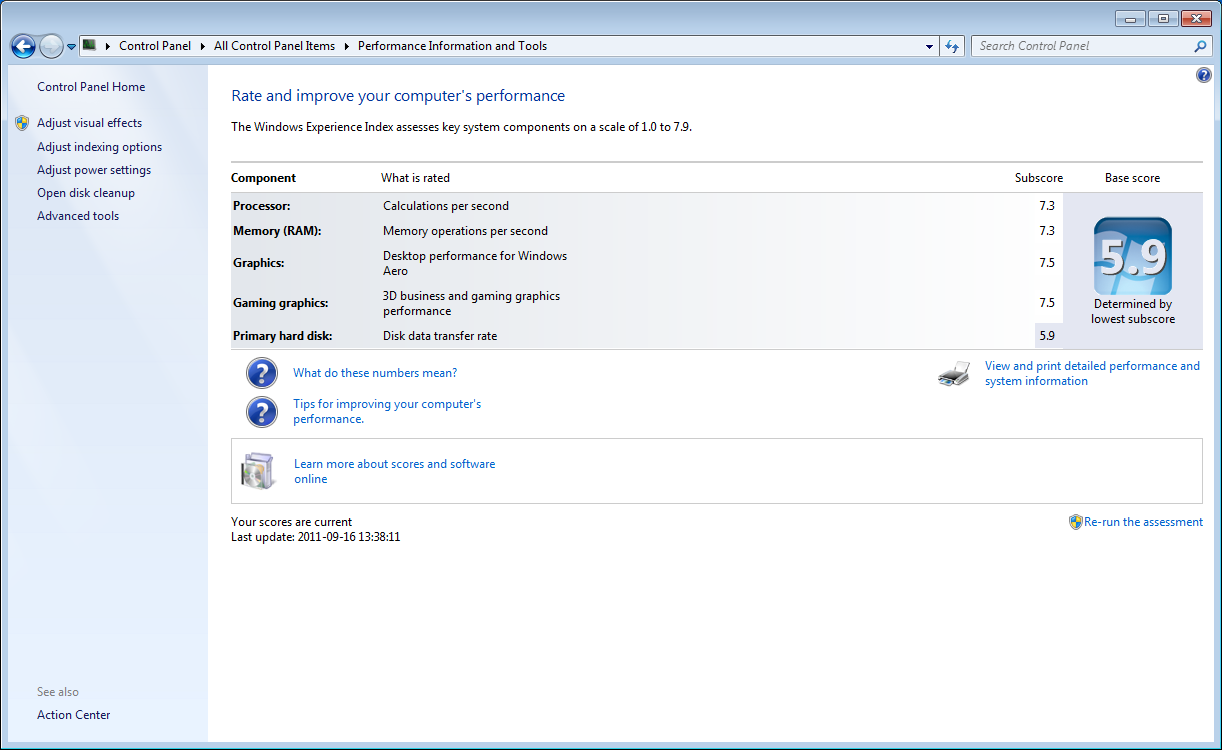
Task: Click the question icon by 'What do these numbers mean?'
Action: tap(262, 373)
